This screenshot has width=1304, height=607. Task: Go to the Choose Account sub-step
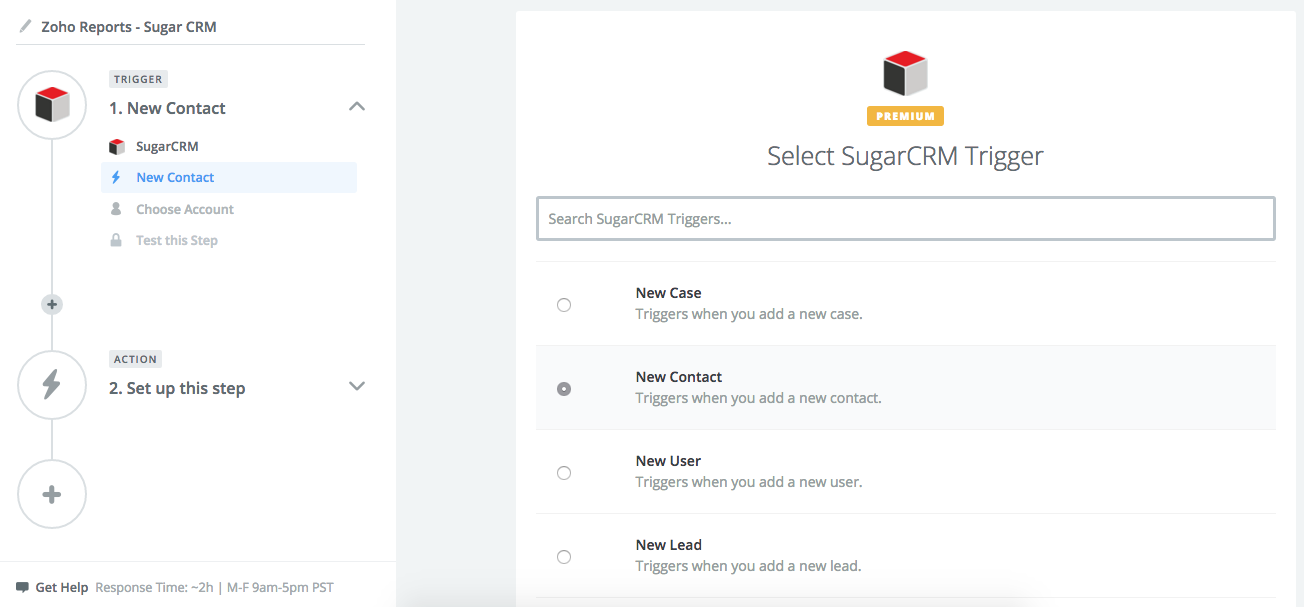185,210
